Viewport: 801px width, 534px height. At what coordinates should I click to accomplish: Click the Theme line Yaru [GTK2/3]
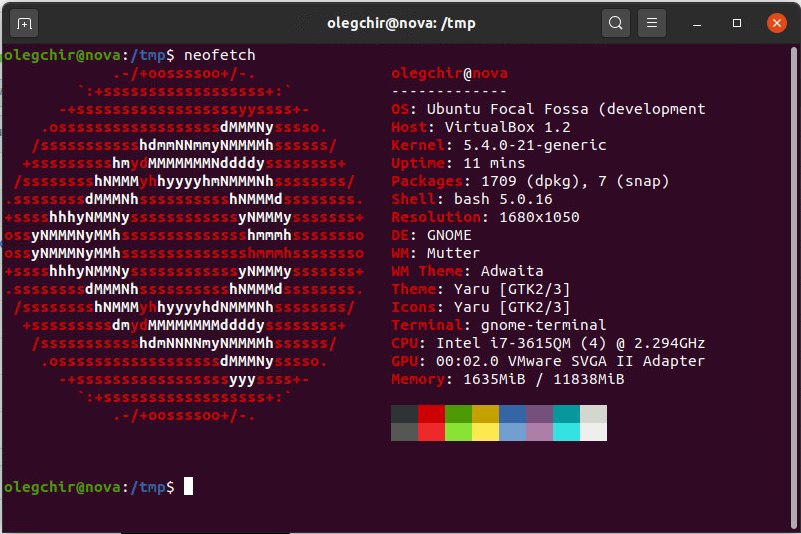(480, 289)
